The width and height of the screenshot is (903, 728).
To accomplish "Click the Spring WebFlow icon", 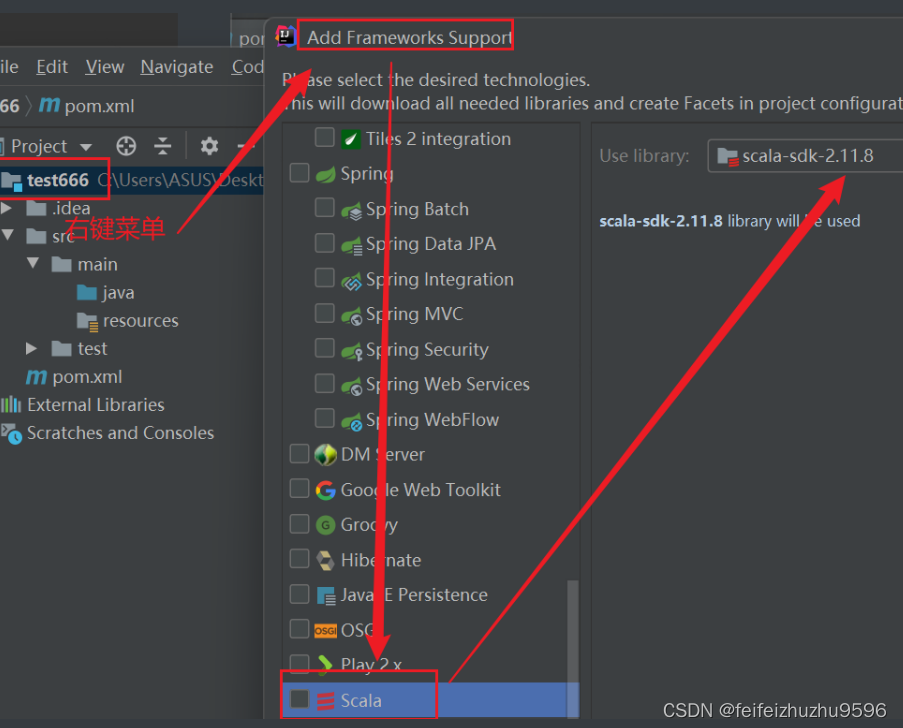I will coord(351,421).
